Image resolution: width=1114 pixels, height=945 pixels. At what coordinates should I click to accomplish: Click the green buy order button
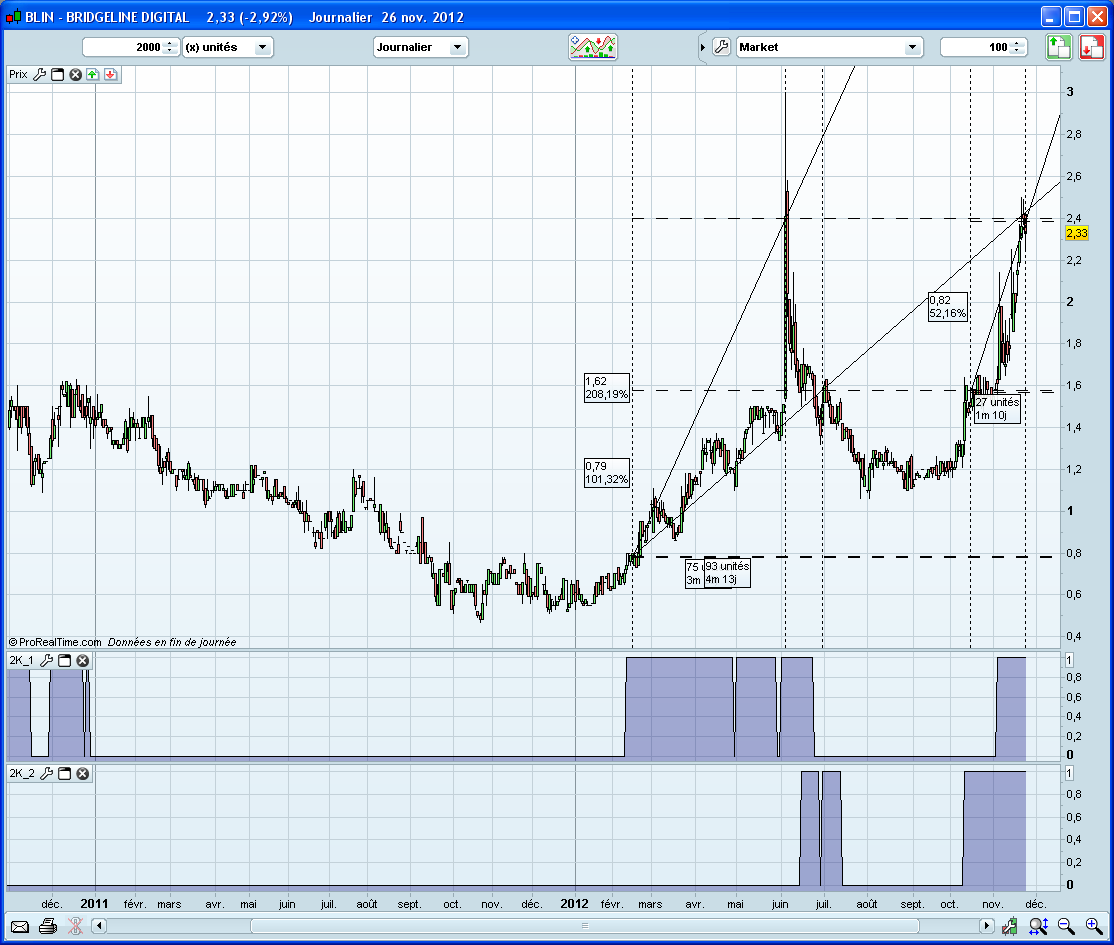point(1059,47)
